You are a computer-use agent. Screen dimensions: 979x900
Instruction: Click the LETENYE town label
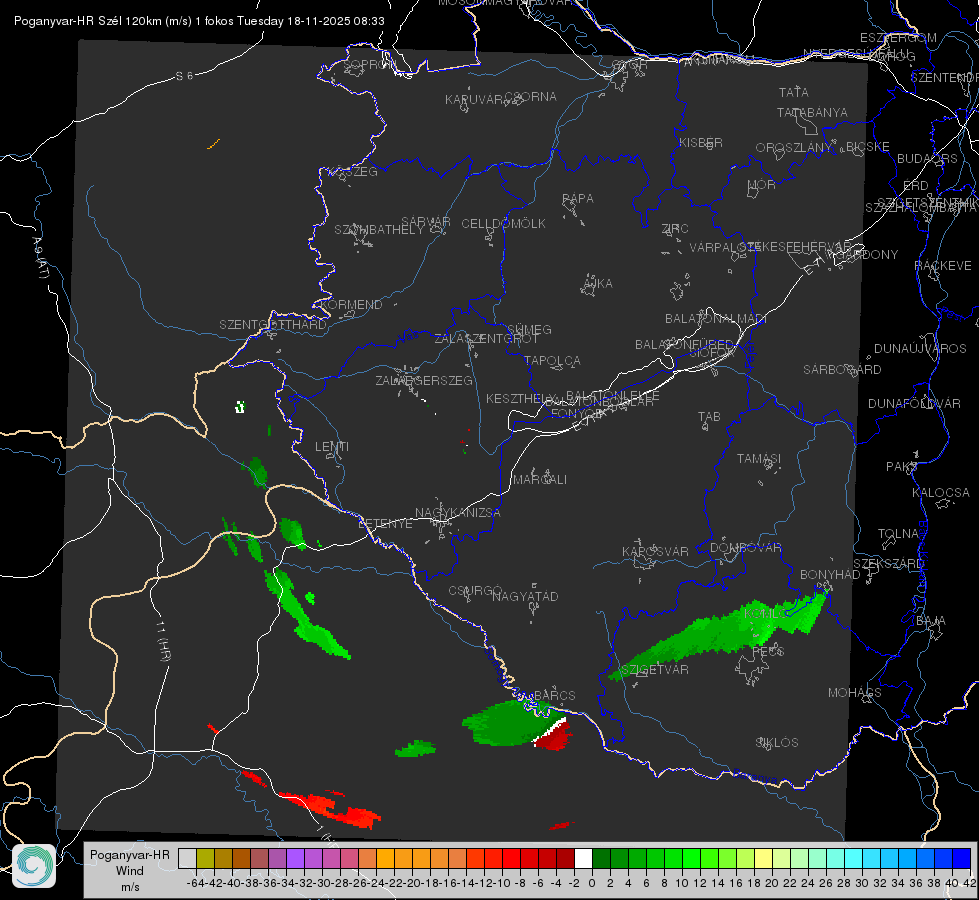pyautogui.click(x=385, y=524)
